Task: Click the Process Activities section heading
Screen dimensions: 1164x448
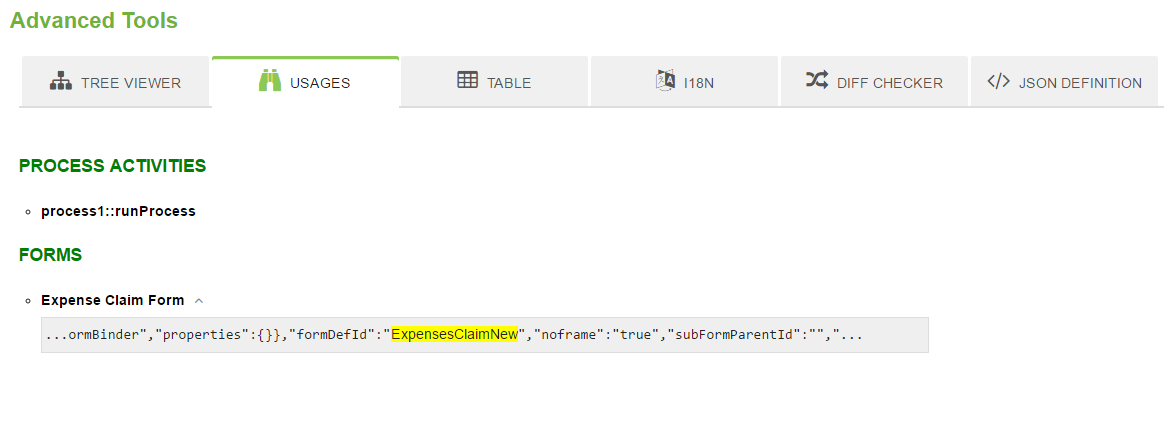Action: point(112,166)
